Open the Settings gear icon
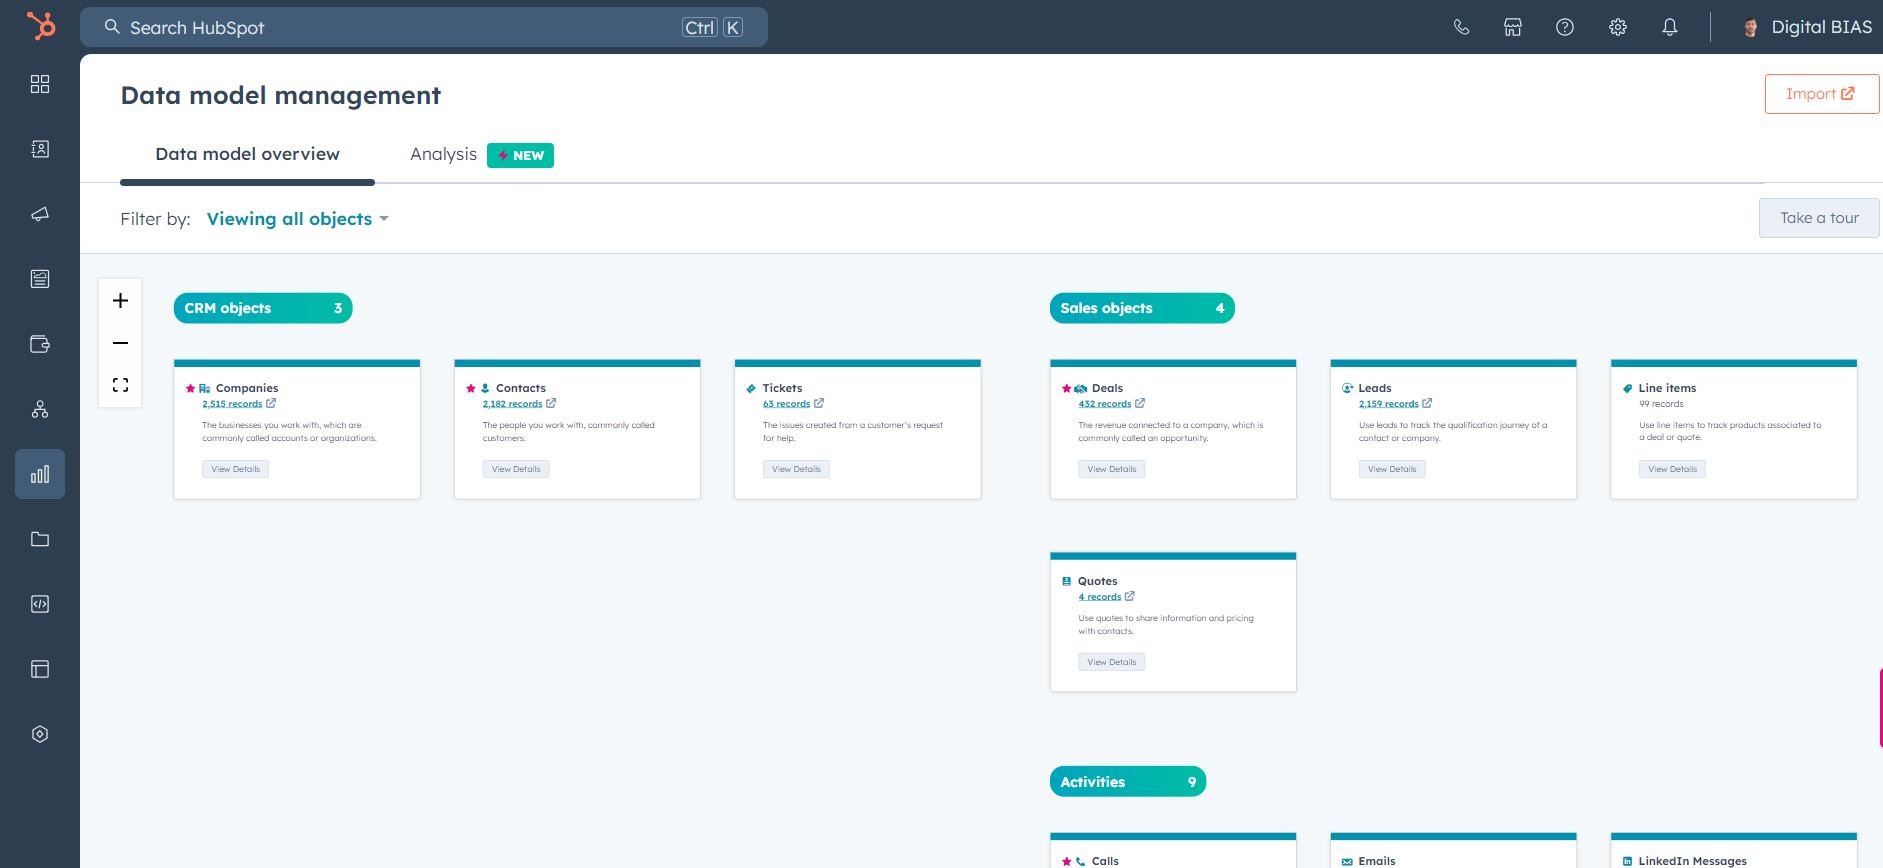The width and height of the screenshot is (1883, 868). click(x=1617, y=27)
